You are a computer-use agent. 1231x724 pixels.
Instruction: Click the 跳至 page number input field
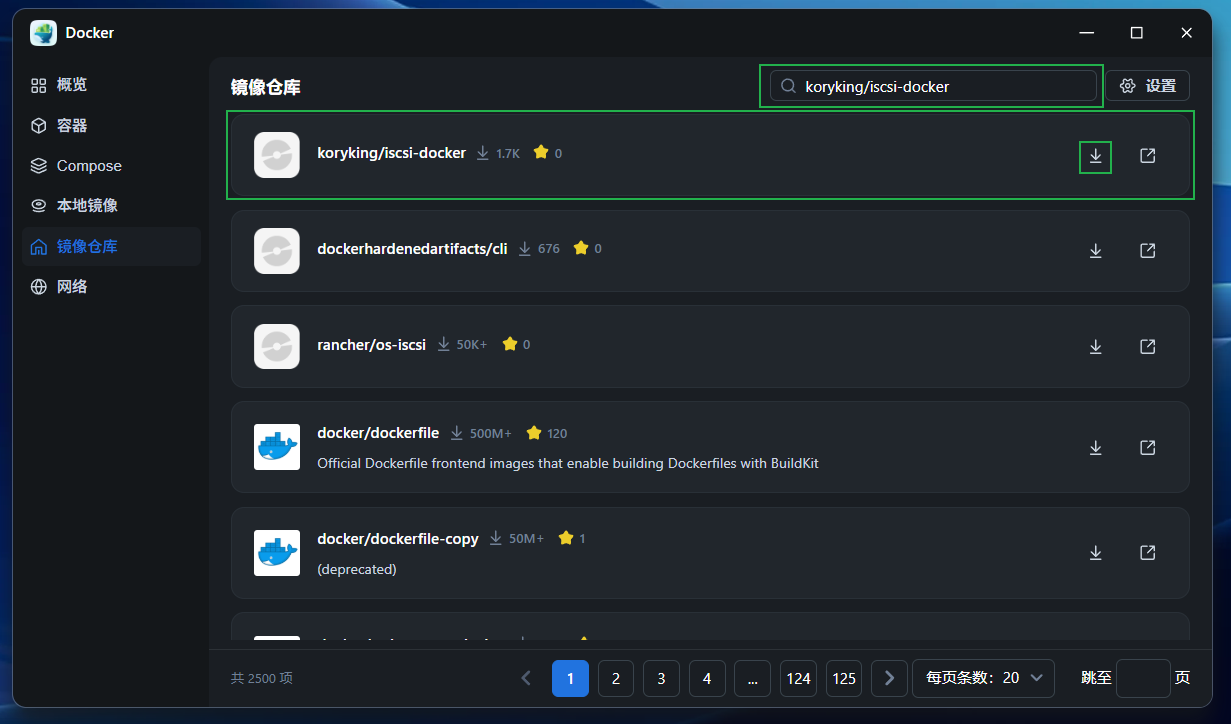[1142, 678]
